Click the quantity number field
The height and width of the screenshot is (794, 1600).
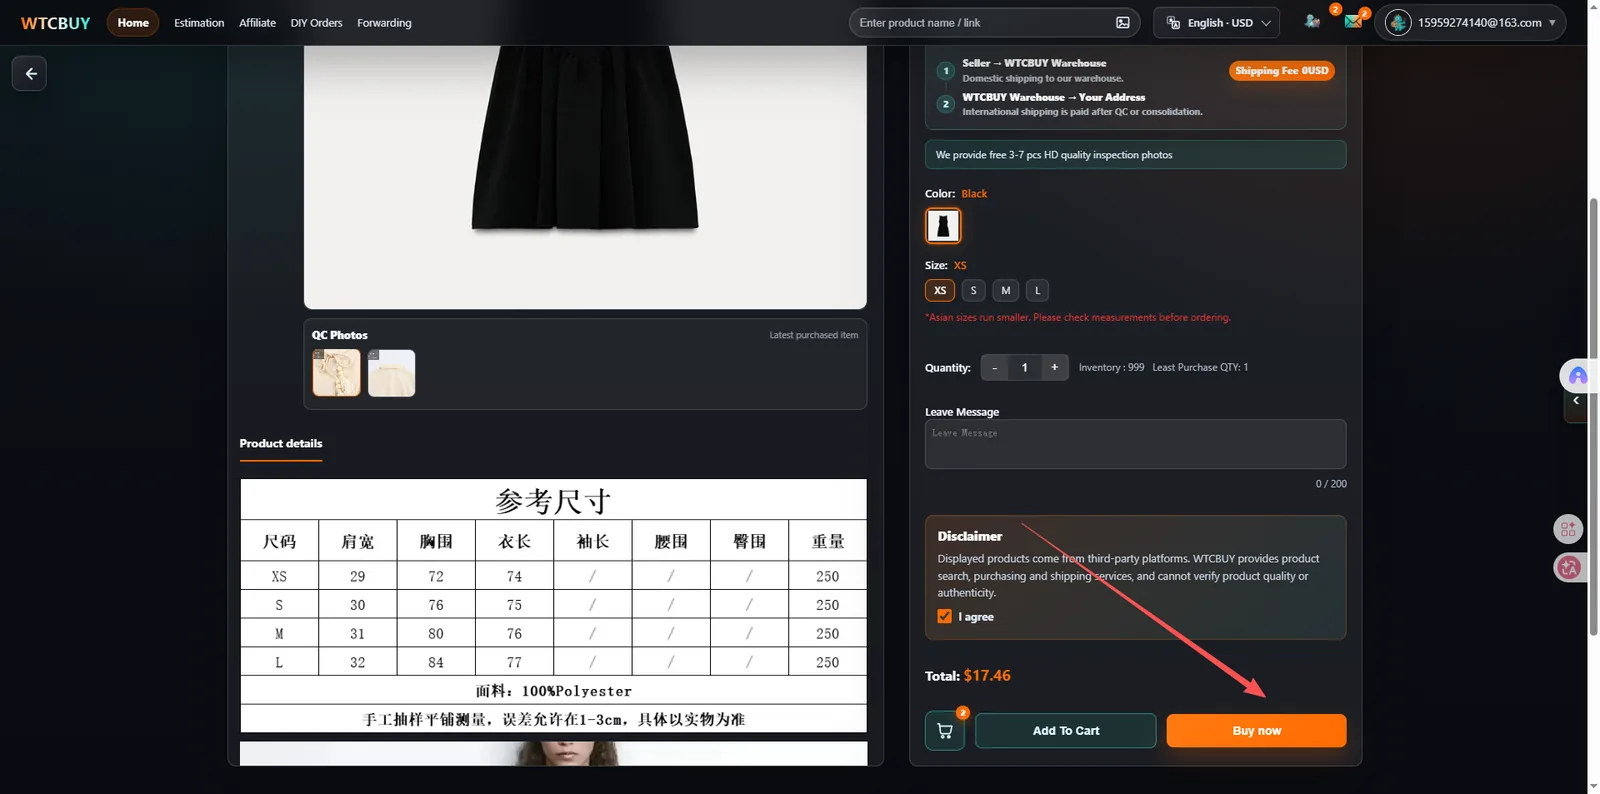(1024, 368)
